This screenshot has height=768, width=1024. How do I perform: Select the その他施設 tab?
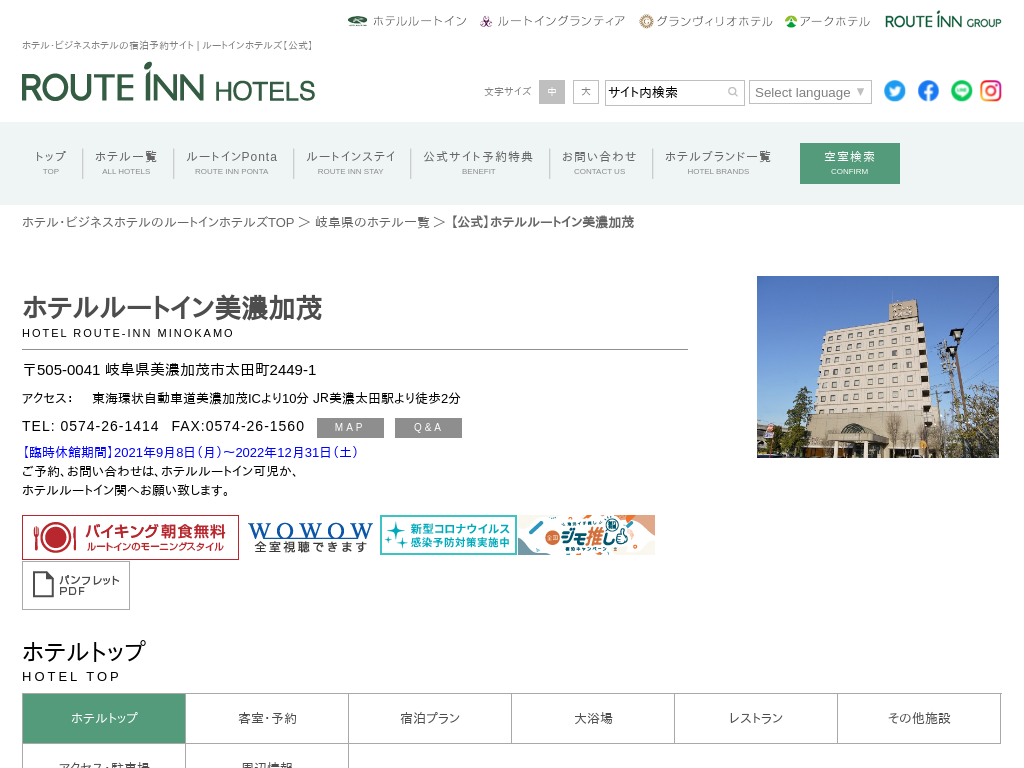point(920,718)
